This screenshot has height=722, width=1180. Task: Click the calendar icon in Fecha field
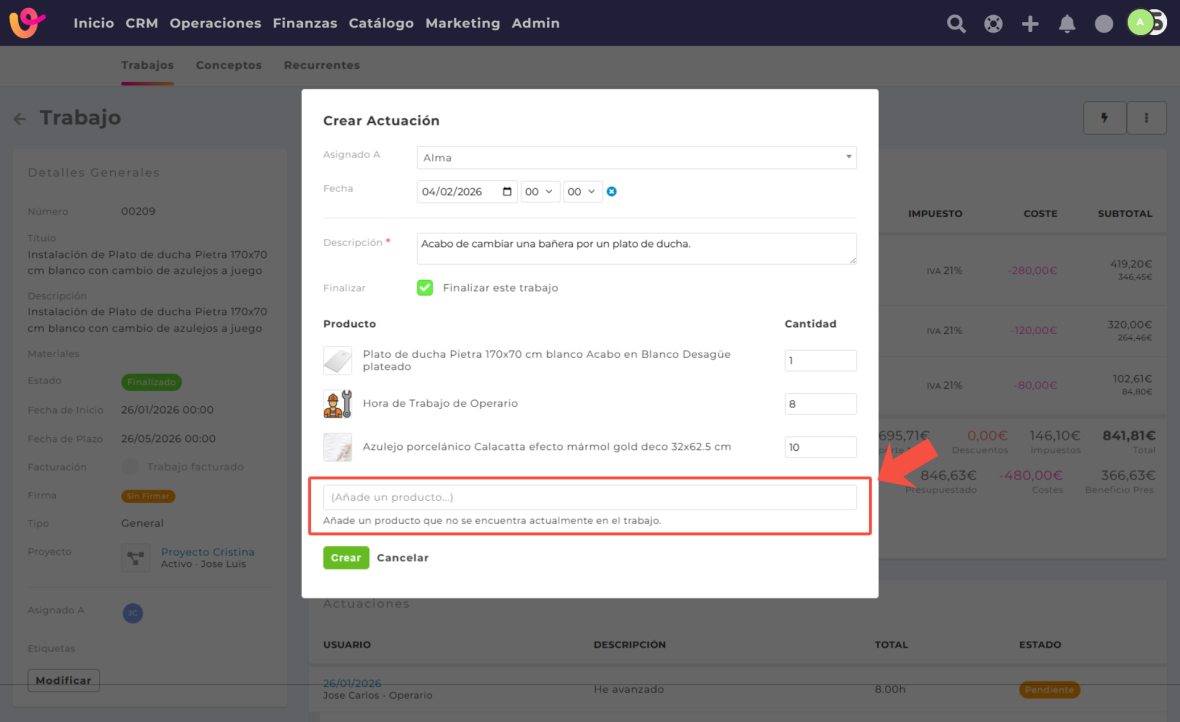click(507, 191)
